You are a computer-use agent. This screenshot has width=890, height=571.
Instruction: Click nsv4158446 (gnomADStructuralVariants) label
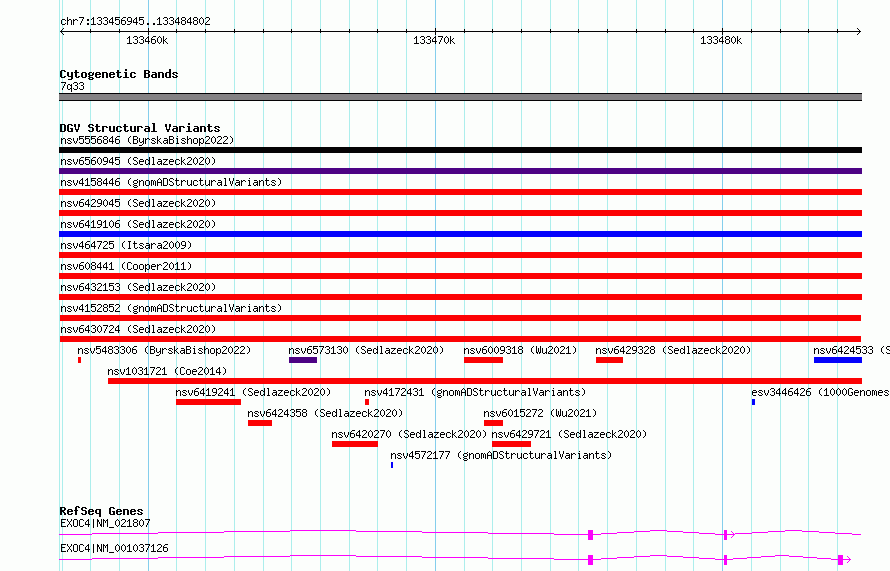point(171,182)
